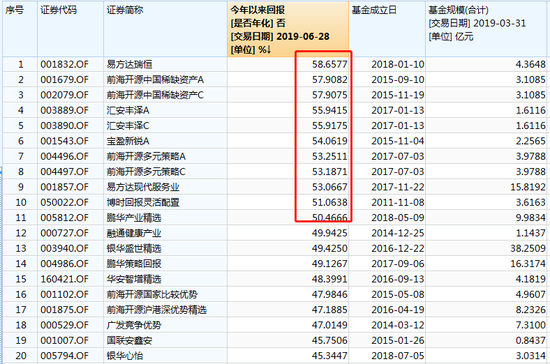This screenshot has width=550, height=364.
Task: Click fund code 050022.OF
Action: [x=65, y=202]
